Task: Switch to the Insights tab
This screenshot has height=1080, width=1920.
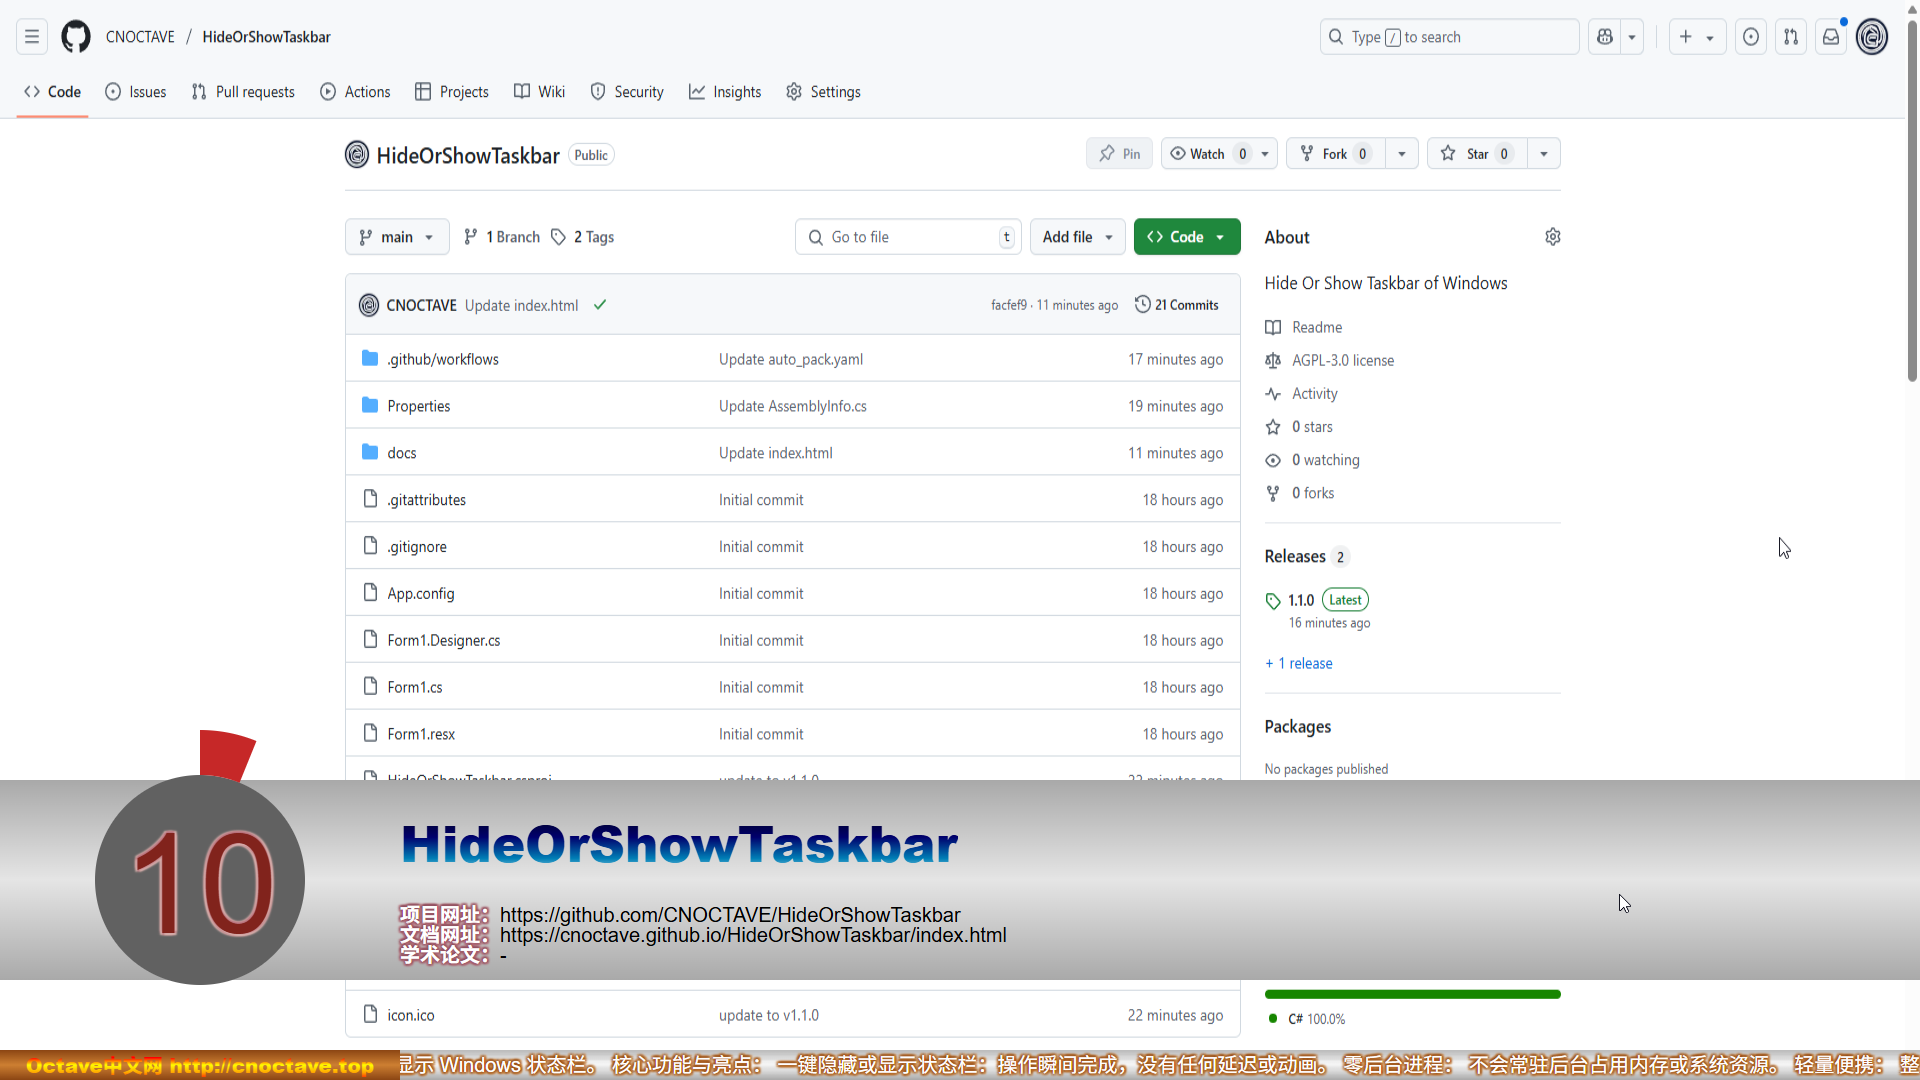Action: click(x=725, y=92)
